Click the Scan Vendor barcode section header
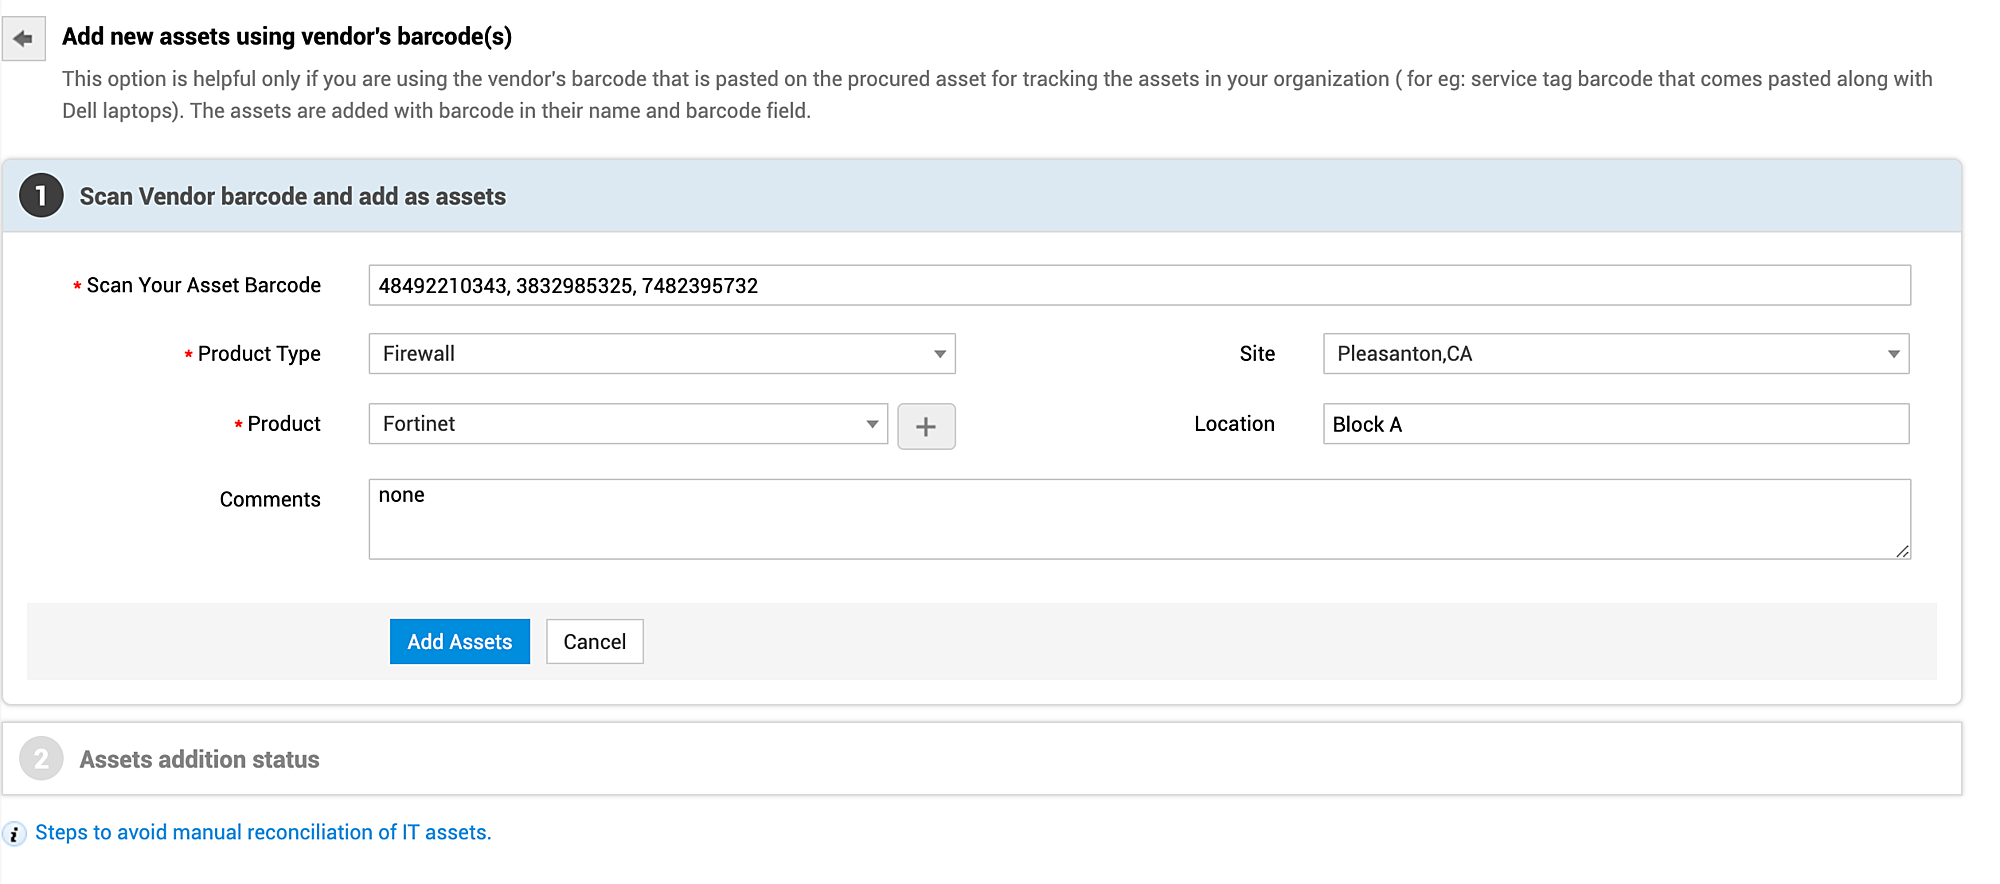 click(292, 197)
